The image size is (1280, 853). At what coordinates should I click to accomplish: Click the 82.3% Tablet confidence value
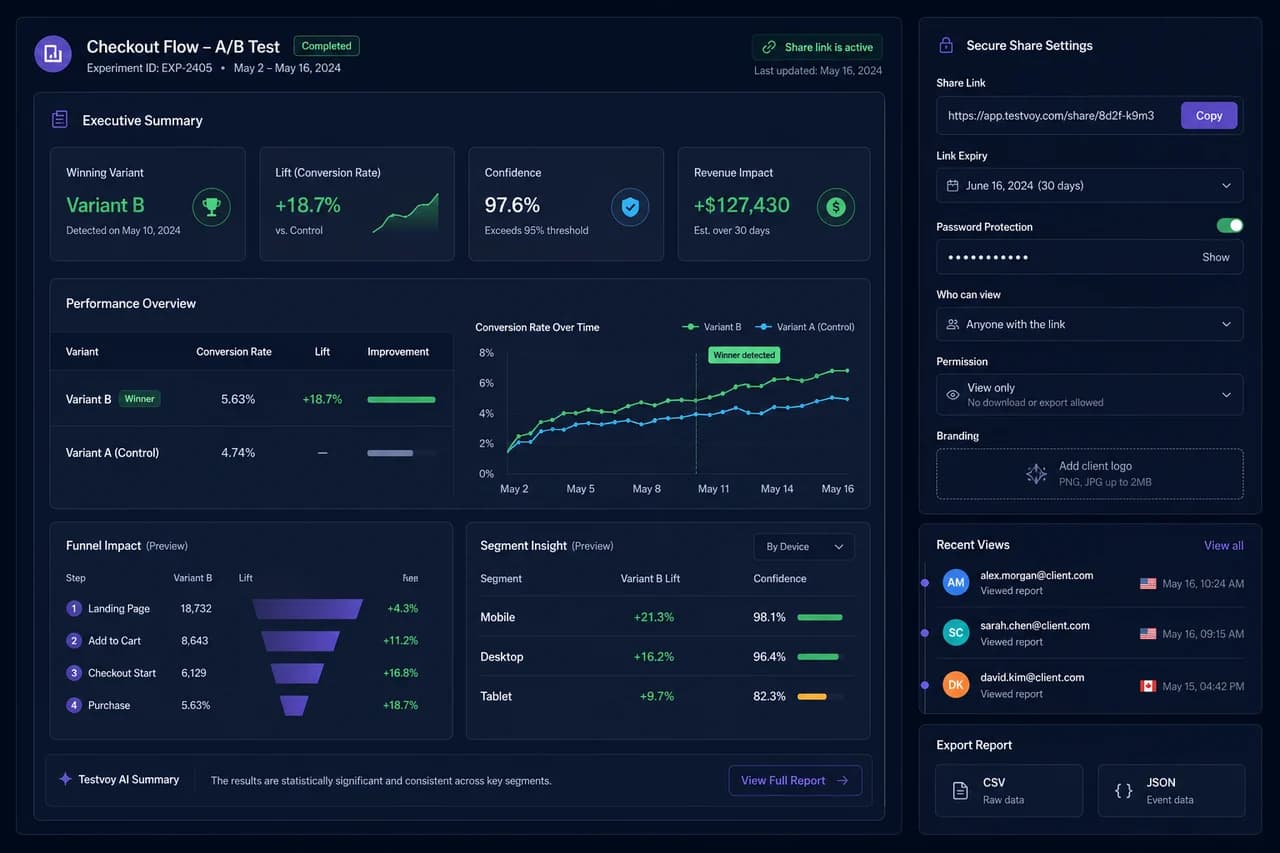770,696
